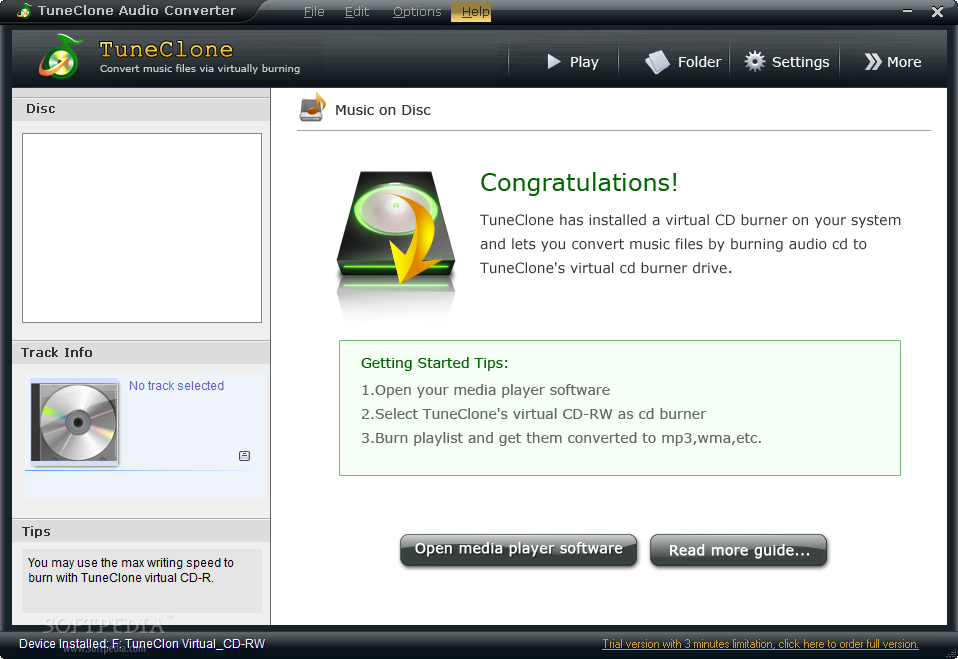Click the title bar app icon

click(x=24, y=10)
